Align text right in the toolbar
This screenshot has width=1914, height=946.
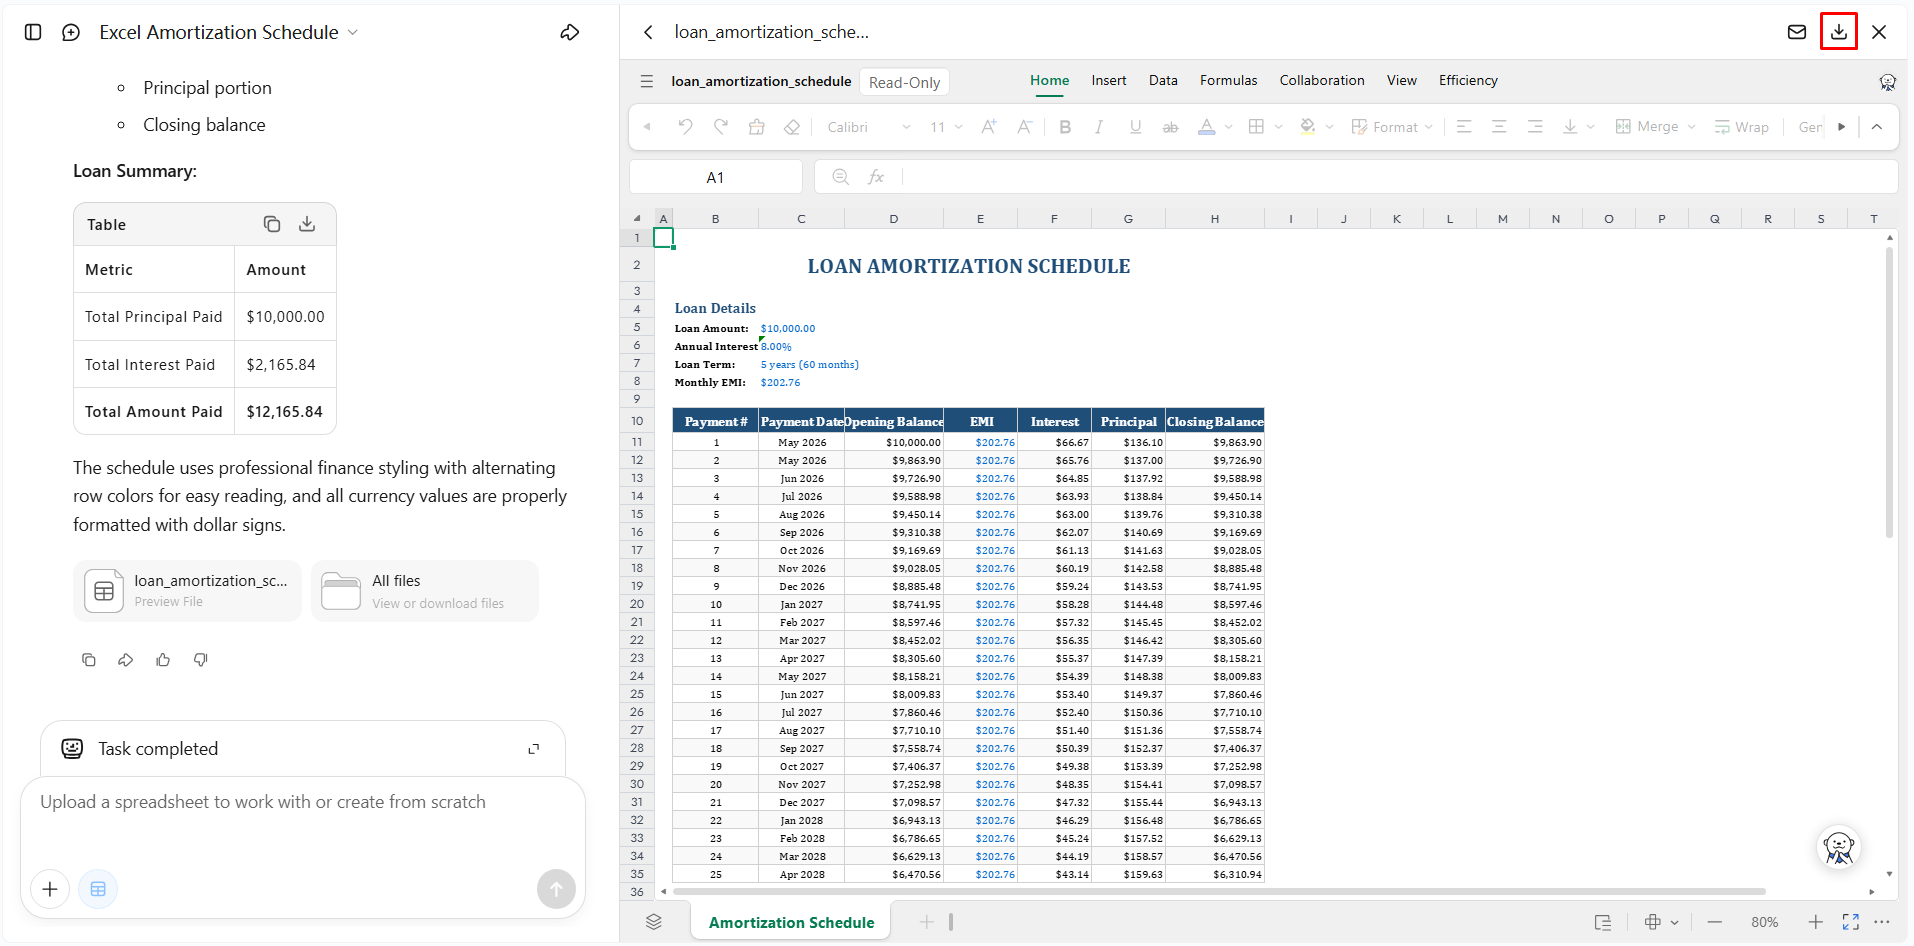click(1535, 126)
